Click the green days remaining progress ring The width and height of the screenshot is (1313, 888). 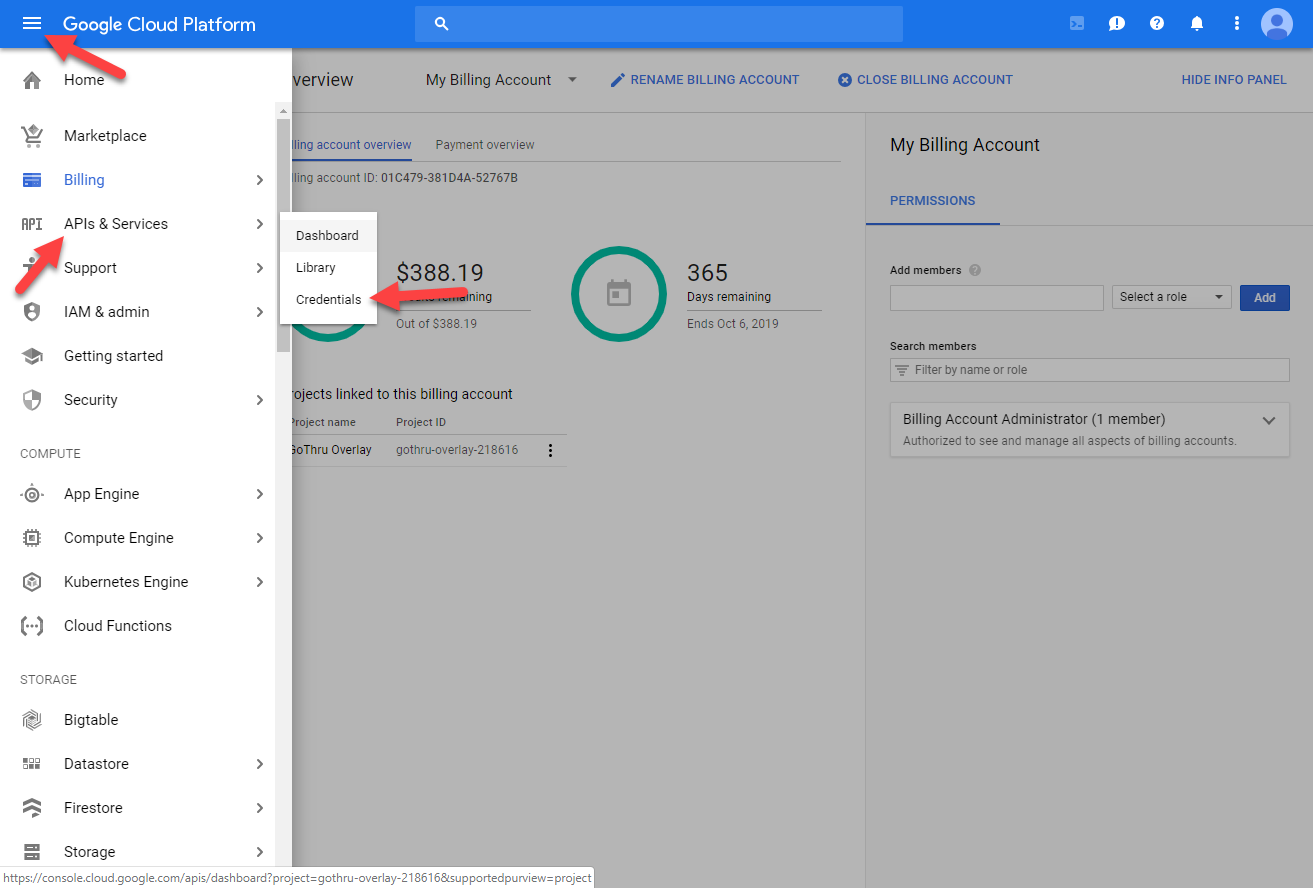coord(619,294)
